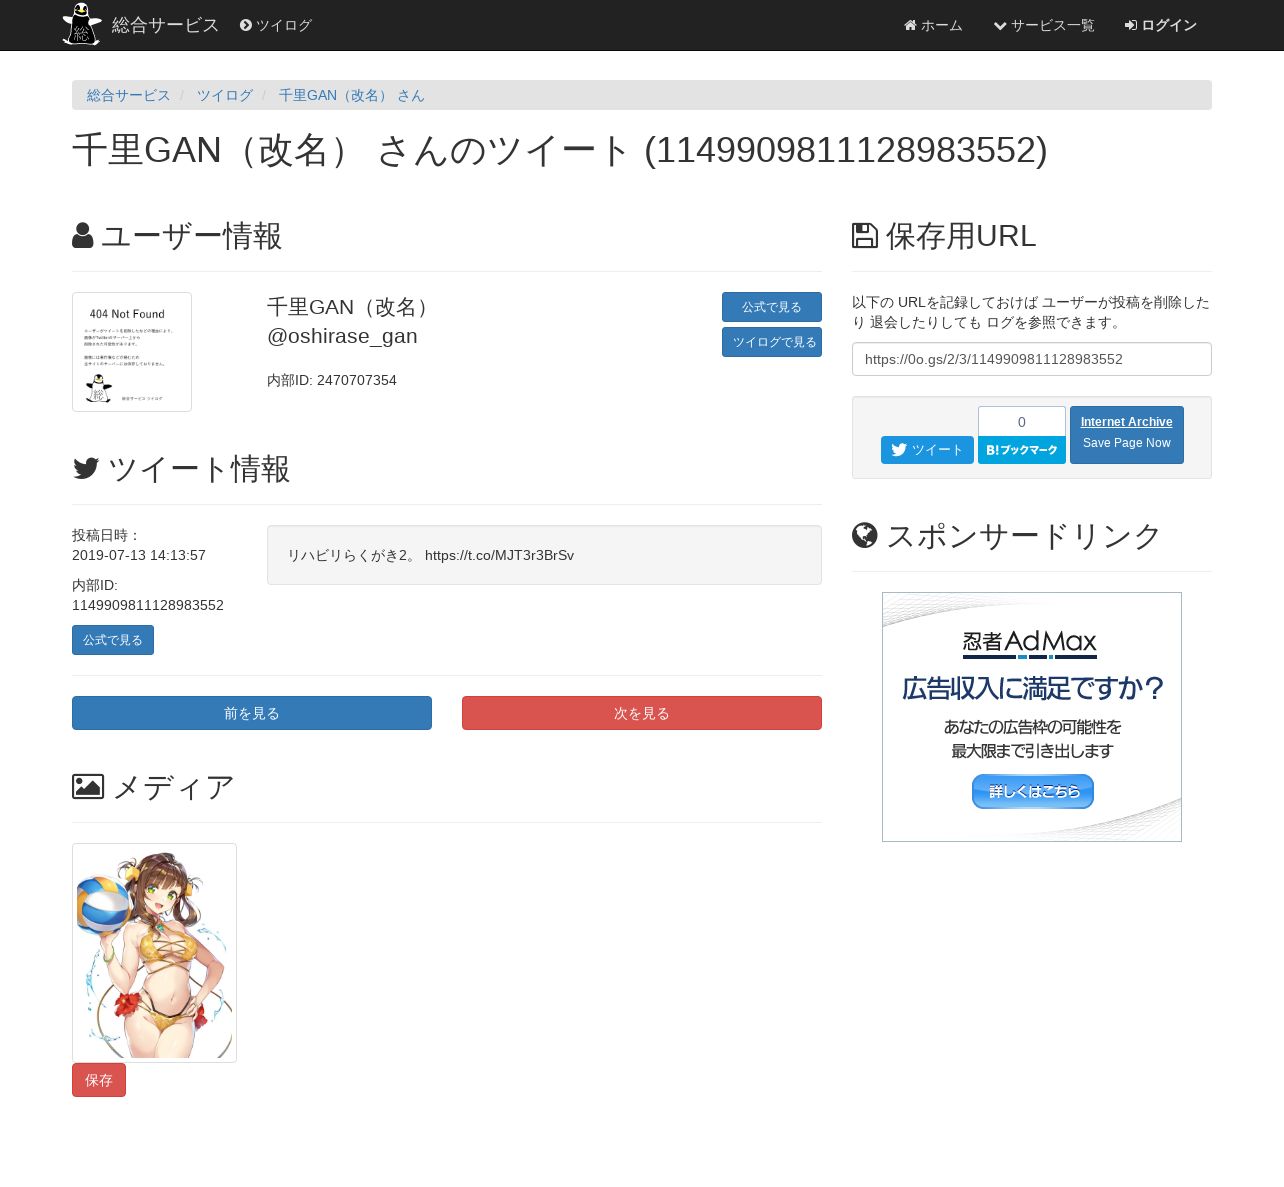Click the 忍者AdMax 詳しくはこちら ad button
This screenshot has height=1187, width=1284.
click(x=1033, y=791)
